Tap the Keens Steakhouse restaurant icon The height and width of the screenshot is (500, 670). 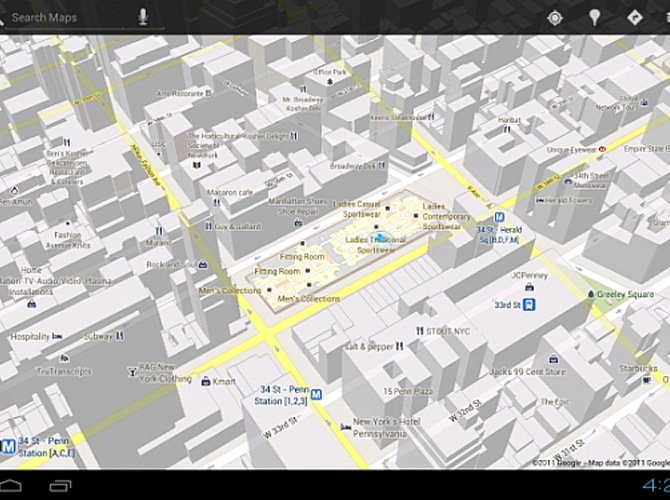point(432,117)
